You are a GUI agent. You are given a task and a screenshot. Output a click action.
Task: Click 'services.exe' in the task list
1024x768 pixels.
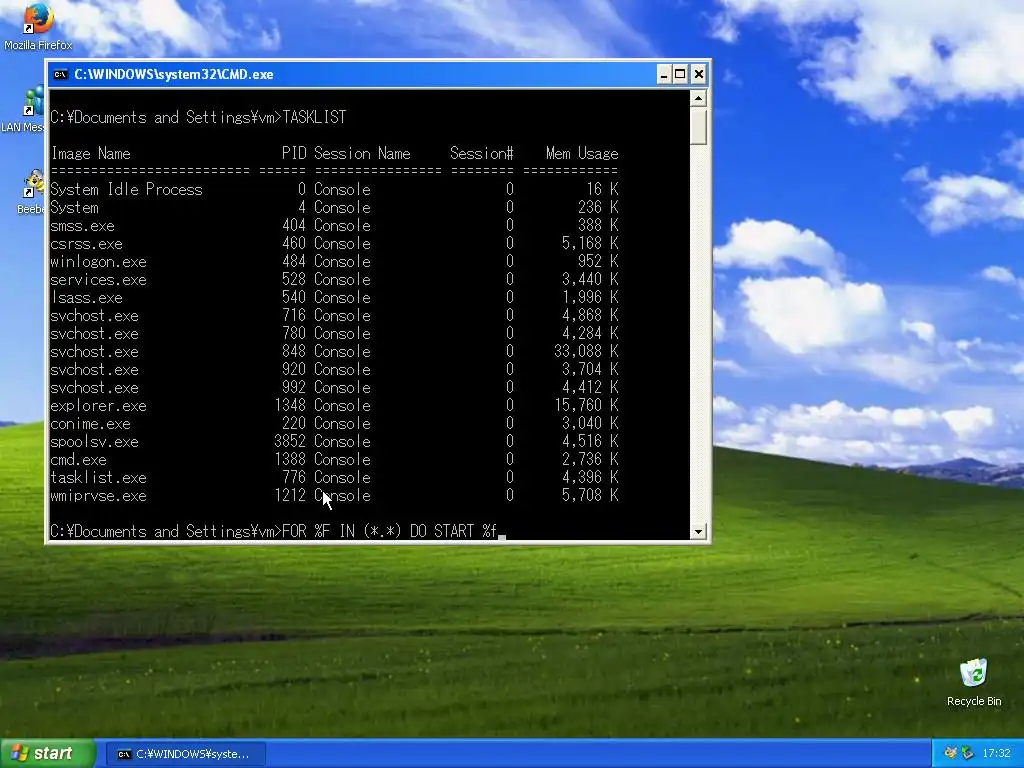pos(99,280)
